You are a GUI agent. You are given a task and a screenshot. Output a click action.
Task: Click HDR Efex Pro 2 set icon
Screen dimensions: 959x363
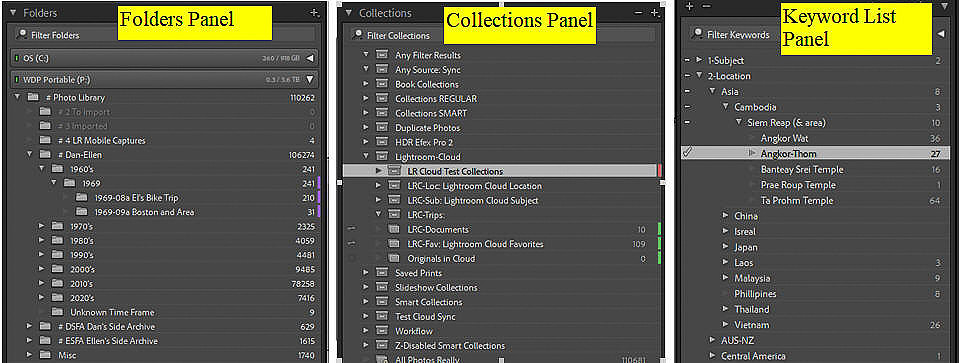point(382,142)
